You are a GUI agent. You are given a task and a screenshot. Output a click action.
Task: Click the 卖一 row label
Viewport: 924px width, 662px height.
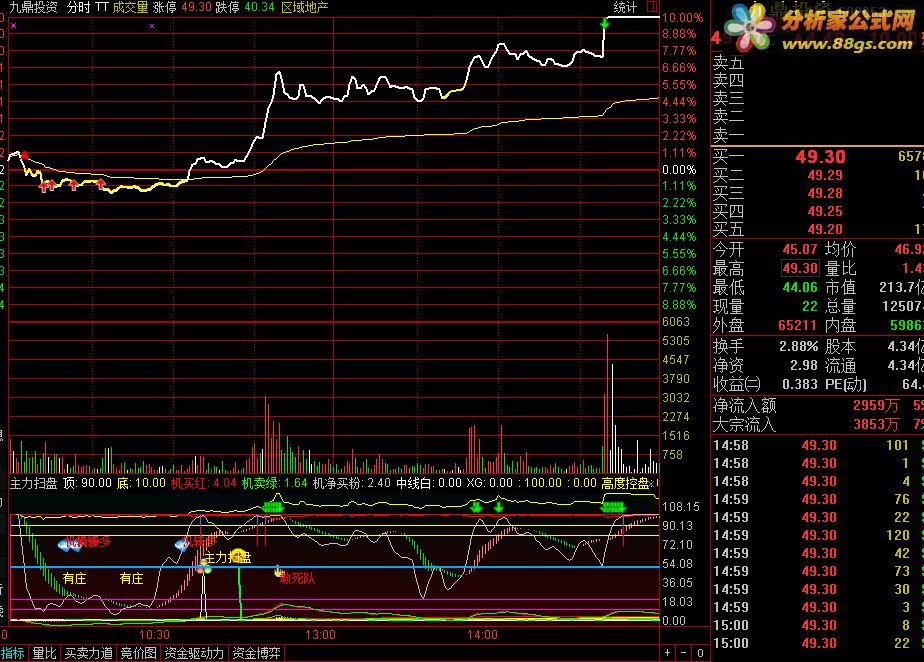click(728, 136)
